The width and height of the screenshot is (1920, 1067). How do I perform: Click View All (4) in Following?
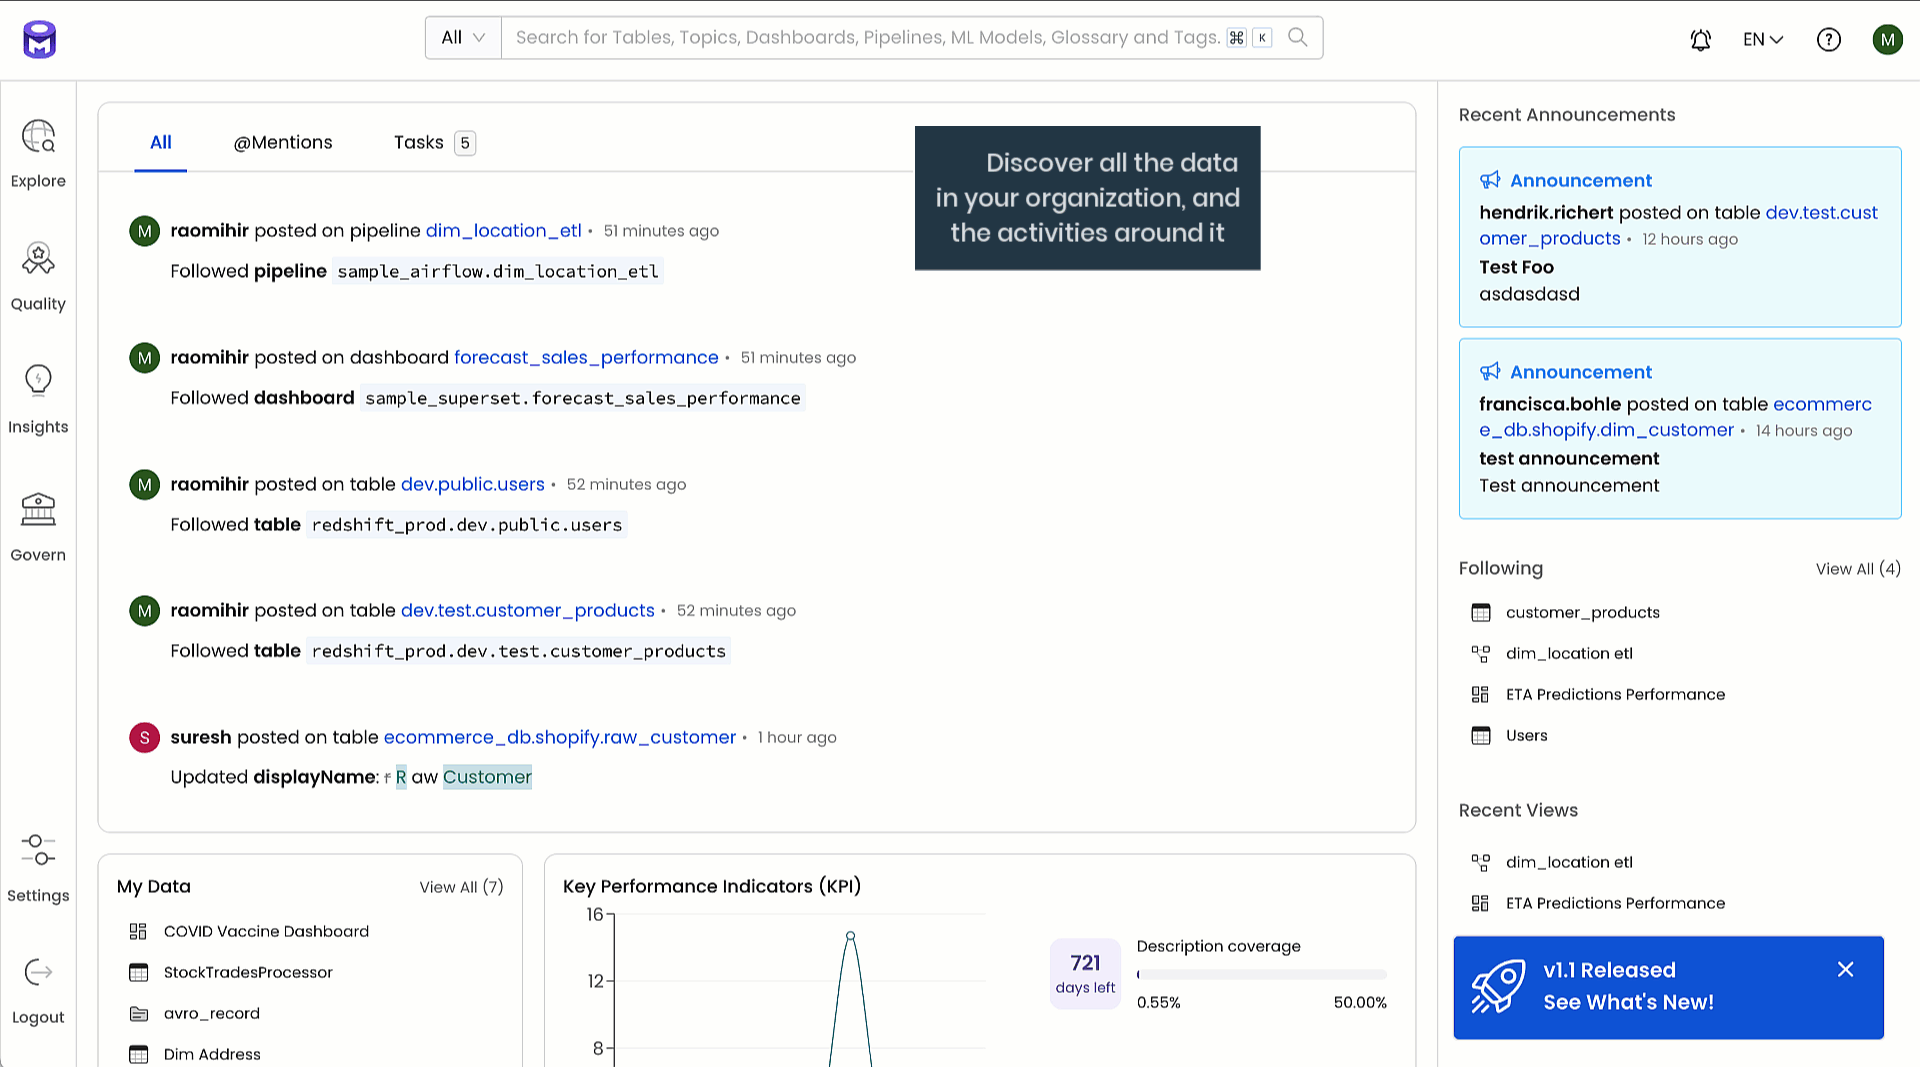pyautogui.click(x=1857, y=568)
